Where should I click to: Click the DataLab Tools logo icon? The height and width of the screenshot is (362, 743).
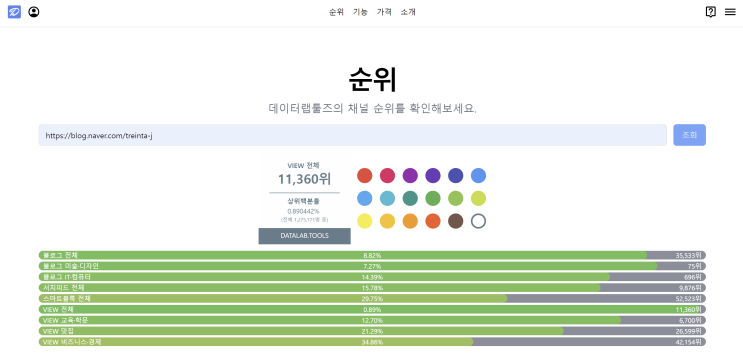[x=14, y=12]
